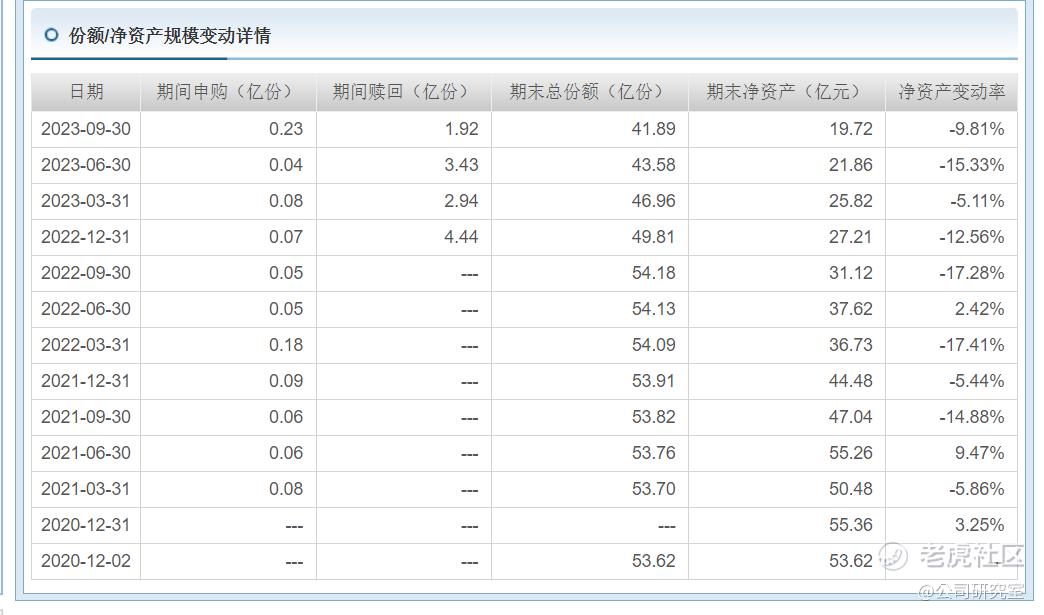Click the @公司研究室 watermark text
Image resolution: width=1044 pixels, height=615 pixels.
coord(971,590)
